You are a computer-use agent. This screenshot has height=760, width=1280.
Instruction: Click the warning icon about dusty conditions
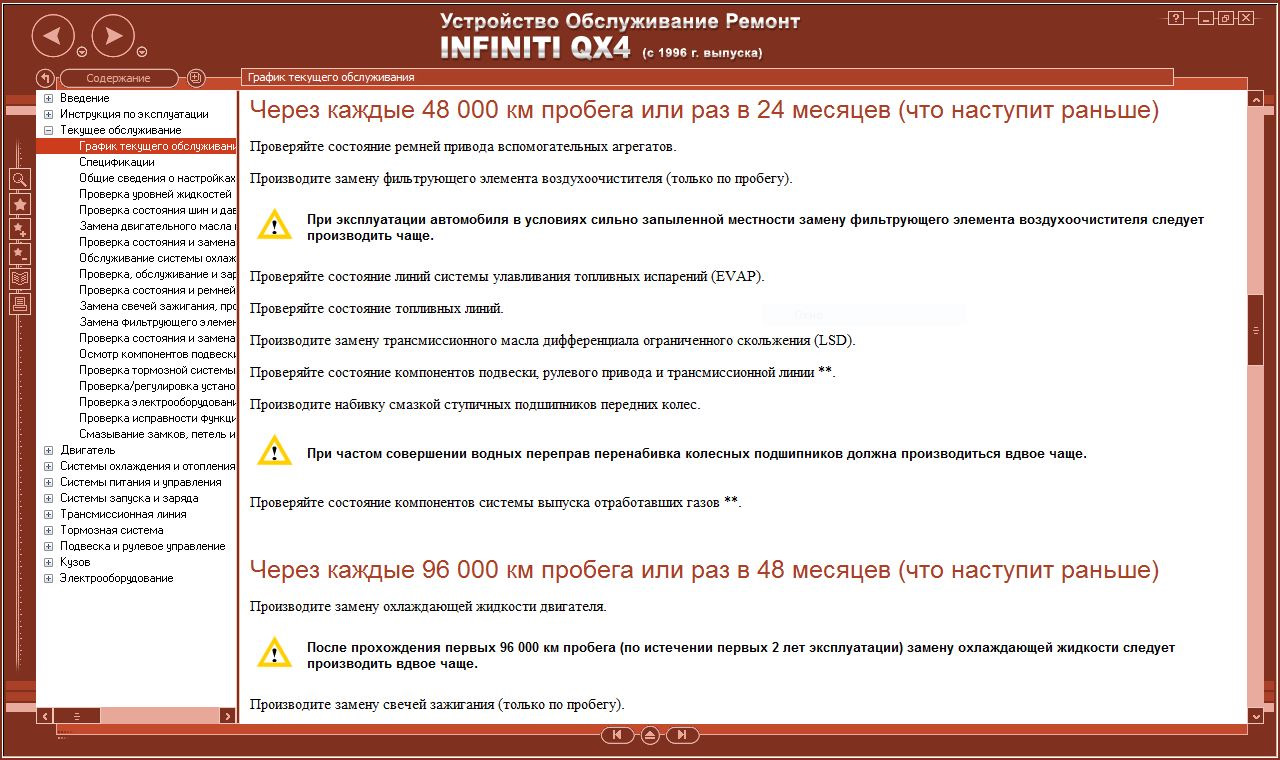tap(274, 224)
